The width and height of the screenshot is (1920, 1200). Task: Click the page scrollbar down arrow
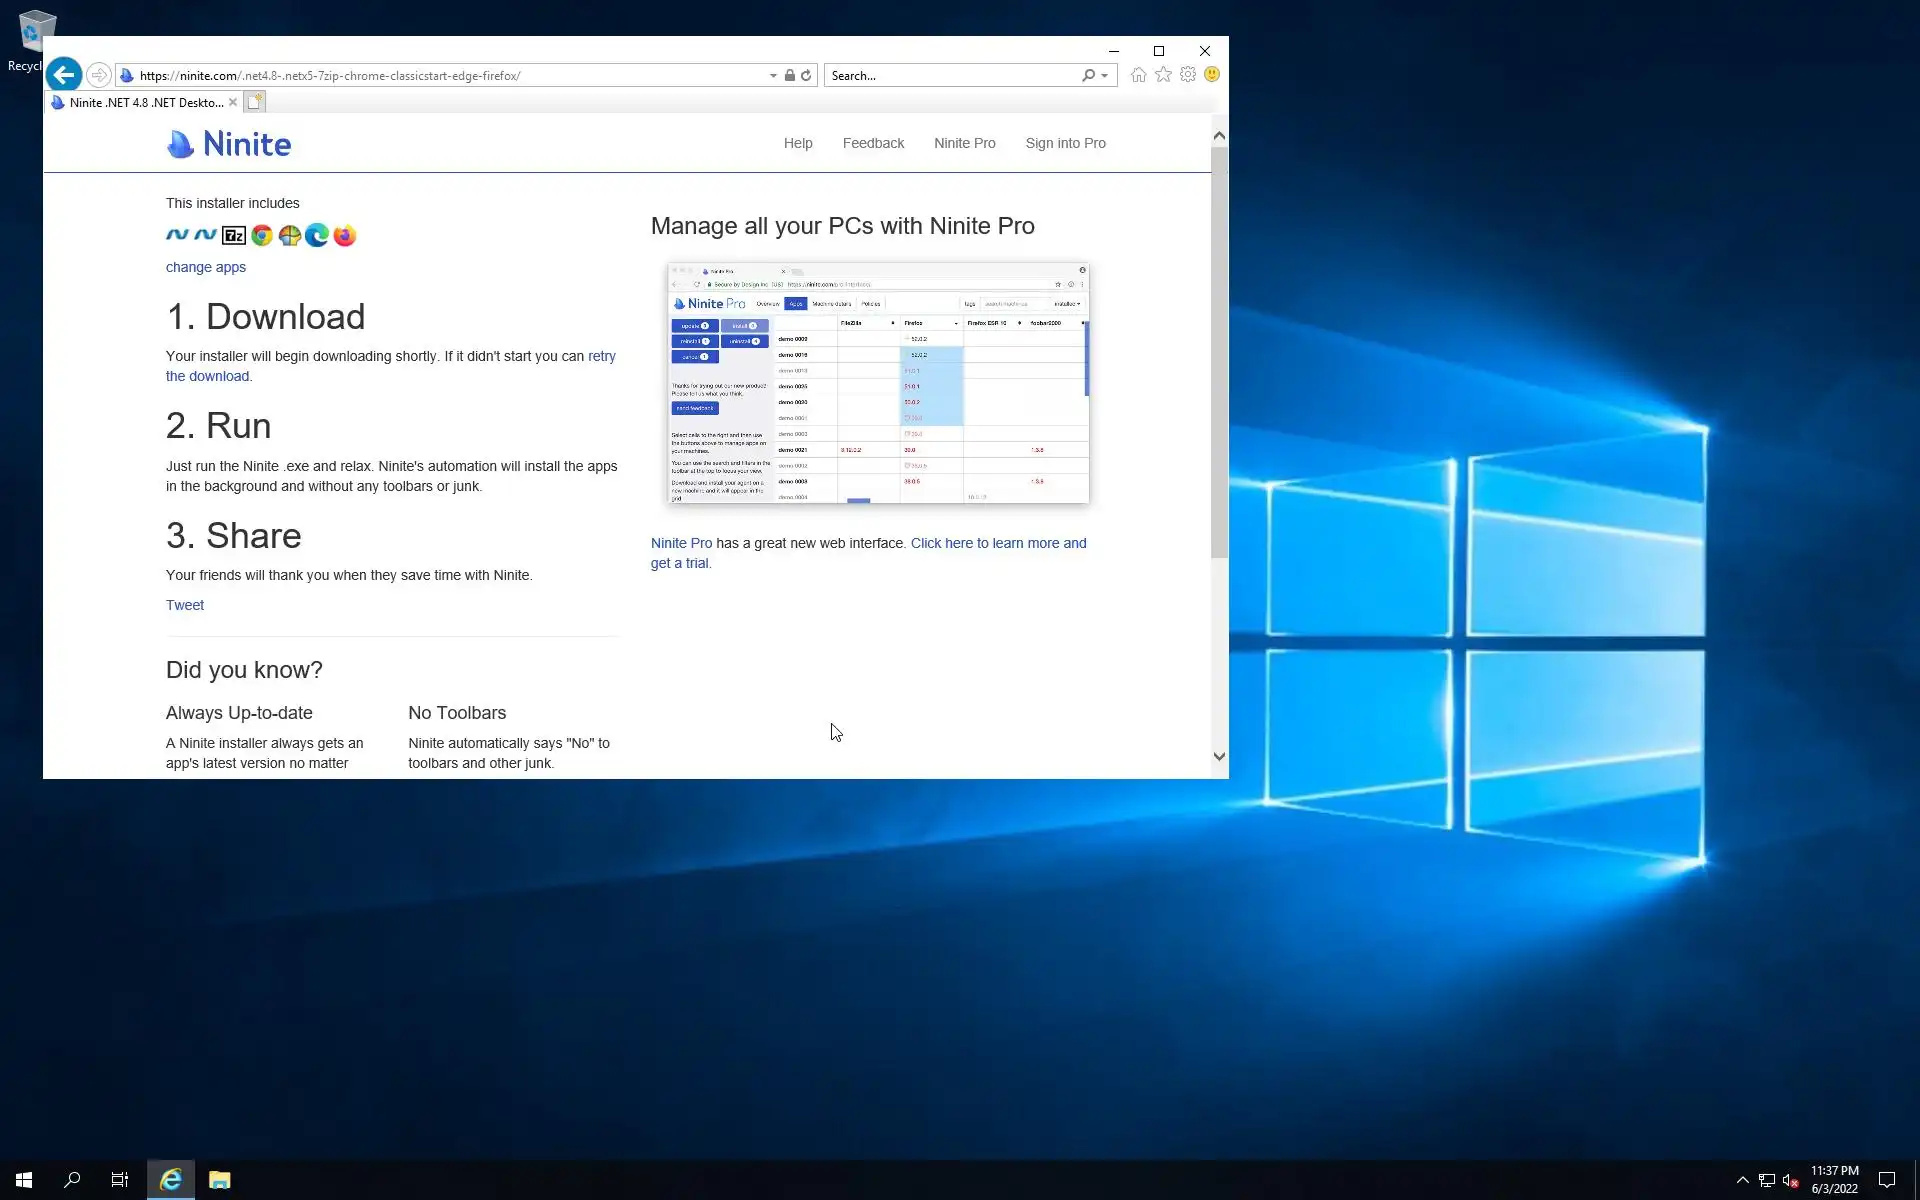tap(1219, 757)
